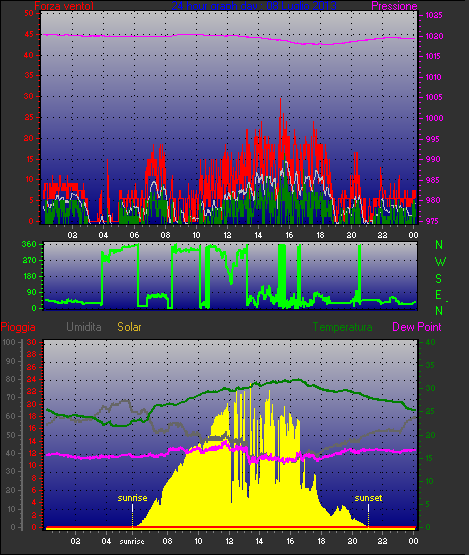Click the 180 value on the wind direction axis
The width and height of the screenshot is (469, 555).
[29, 276]
